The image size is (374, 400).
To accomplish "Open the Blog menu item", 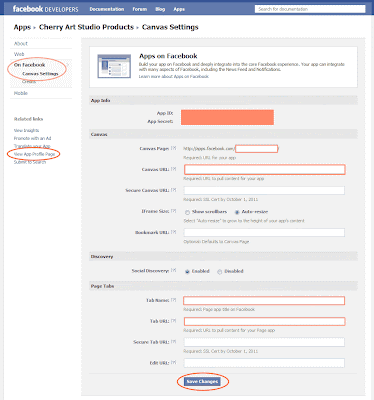I will point(160,9).
